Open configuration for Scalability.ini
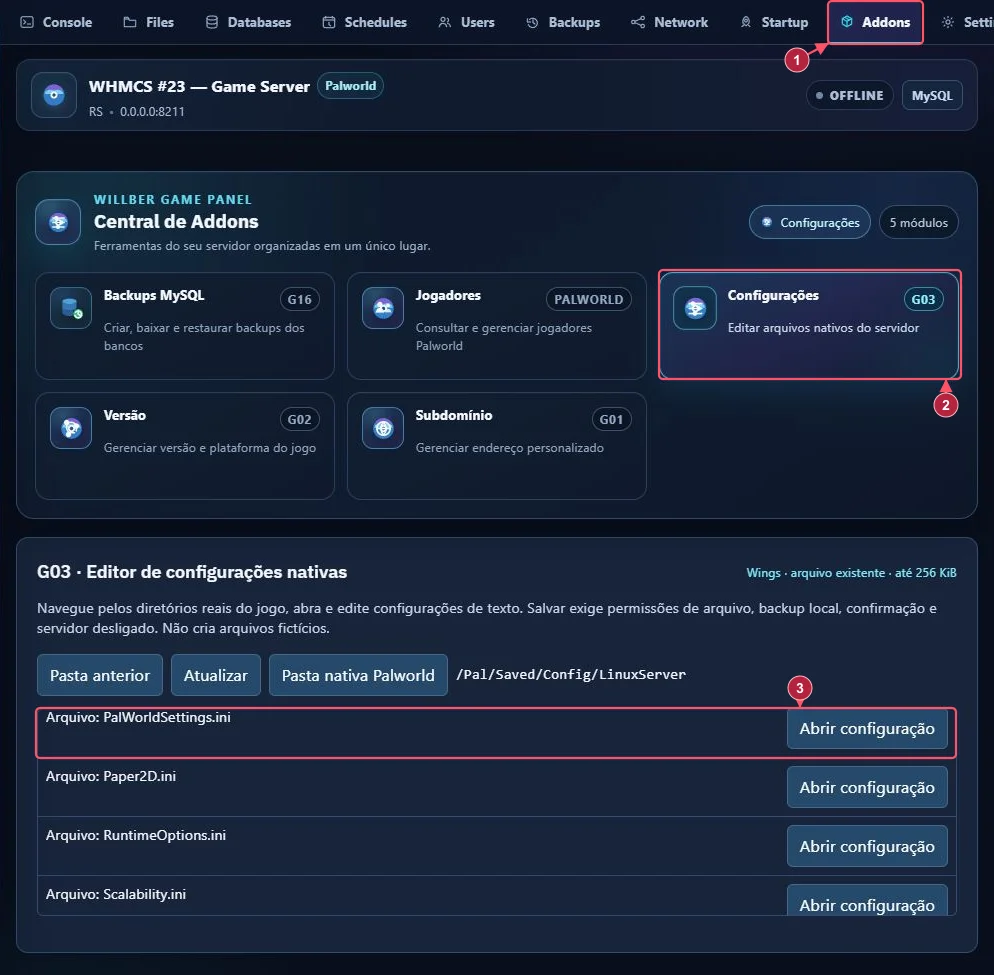Viewport: 994px width, 975px height. 867,901
